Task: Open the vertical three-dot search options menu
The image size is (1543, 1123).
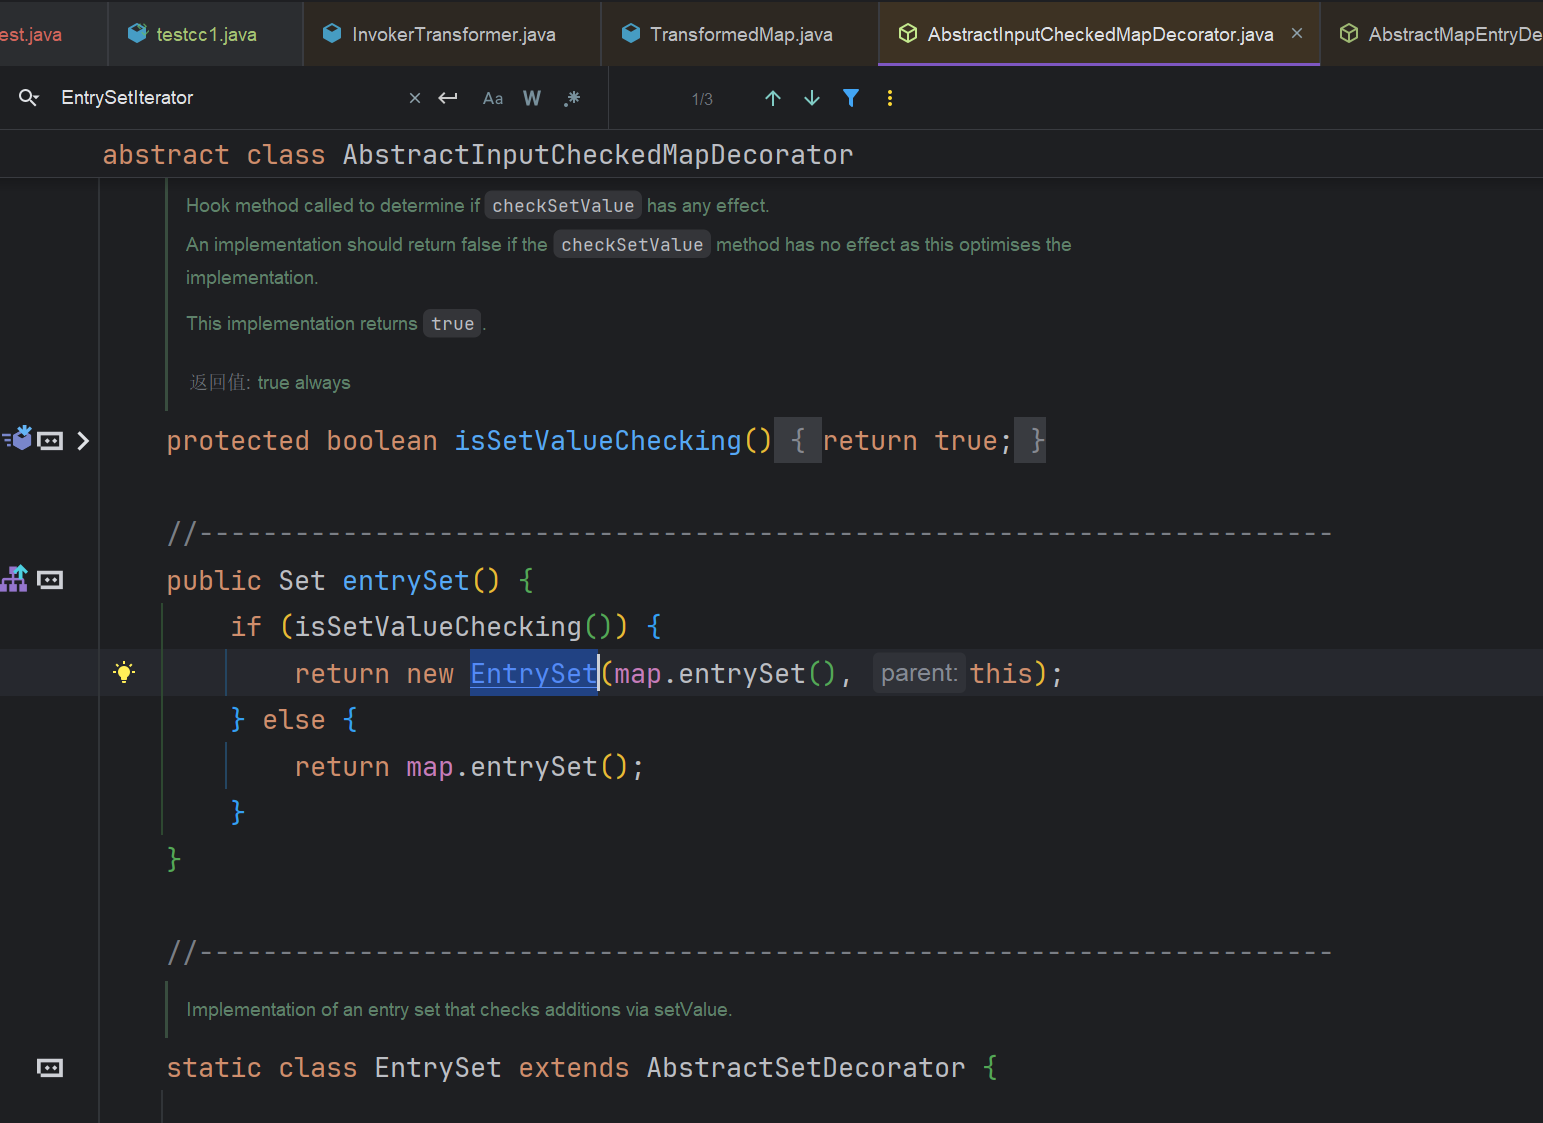Action: (890, 98)
